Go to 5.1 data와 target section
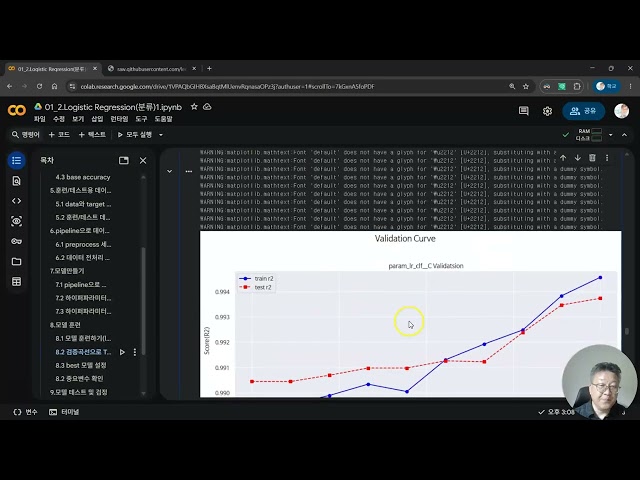The height and width of the screenshot is (480, 640). tap(83, 204)
